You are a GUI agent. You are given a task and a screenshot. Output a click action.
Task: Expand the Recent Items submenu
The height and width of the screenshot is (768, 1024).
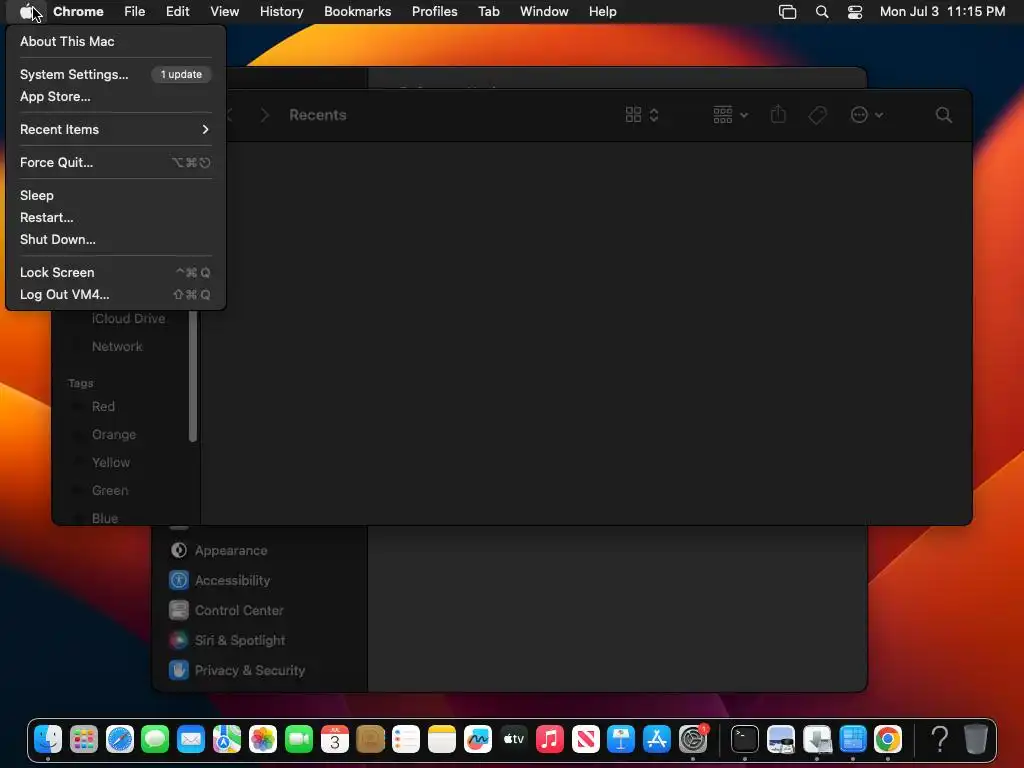[116, 129]
